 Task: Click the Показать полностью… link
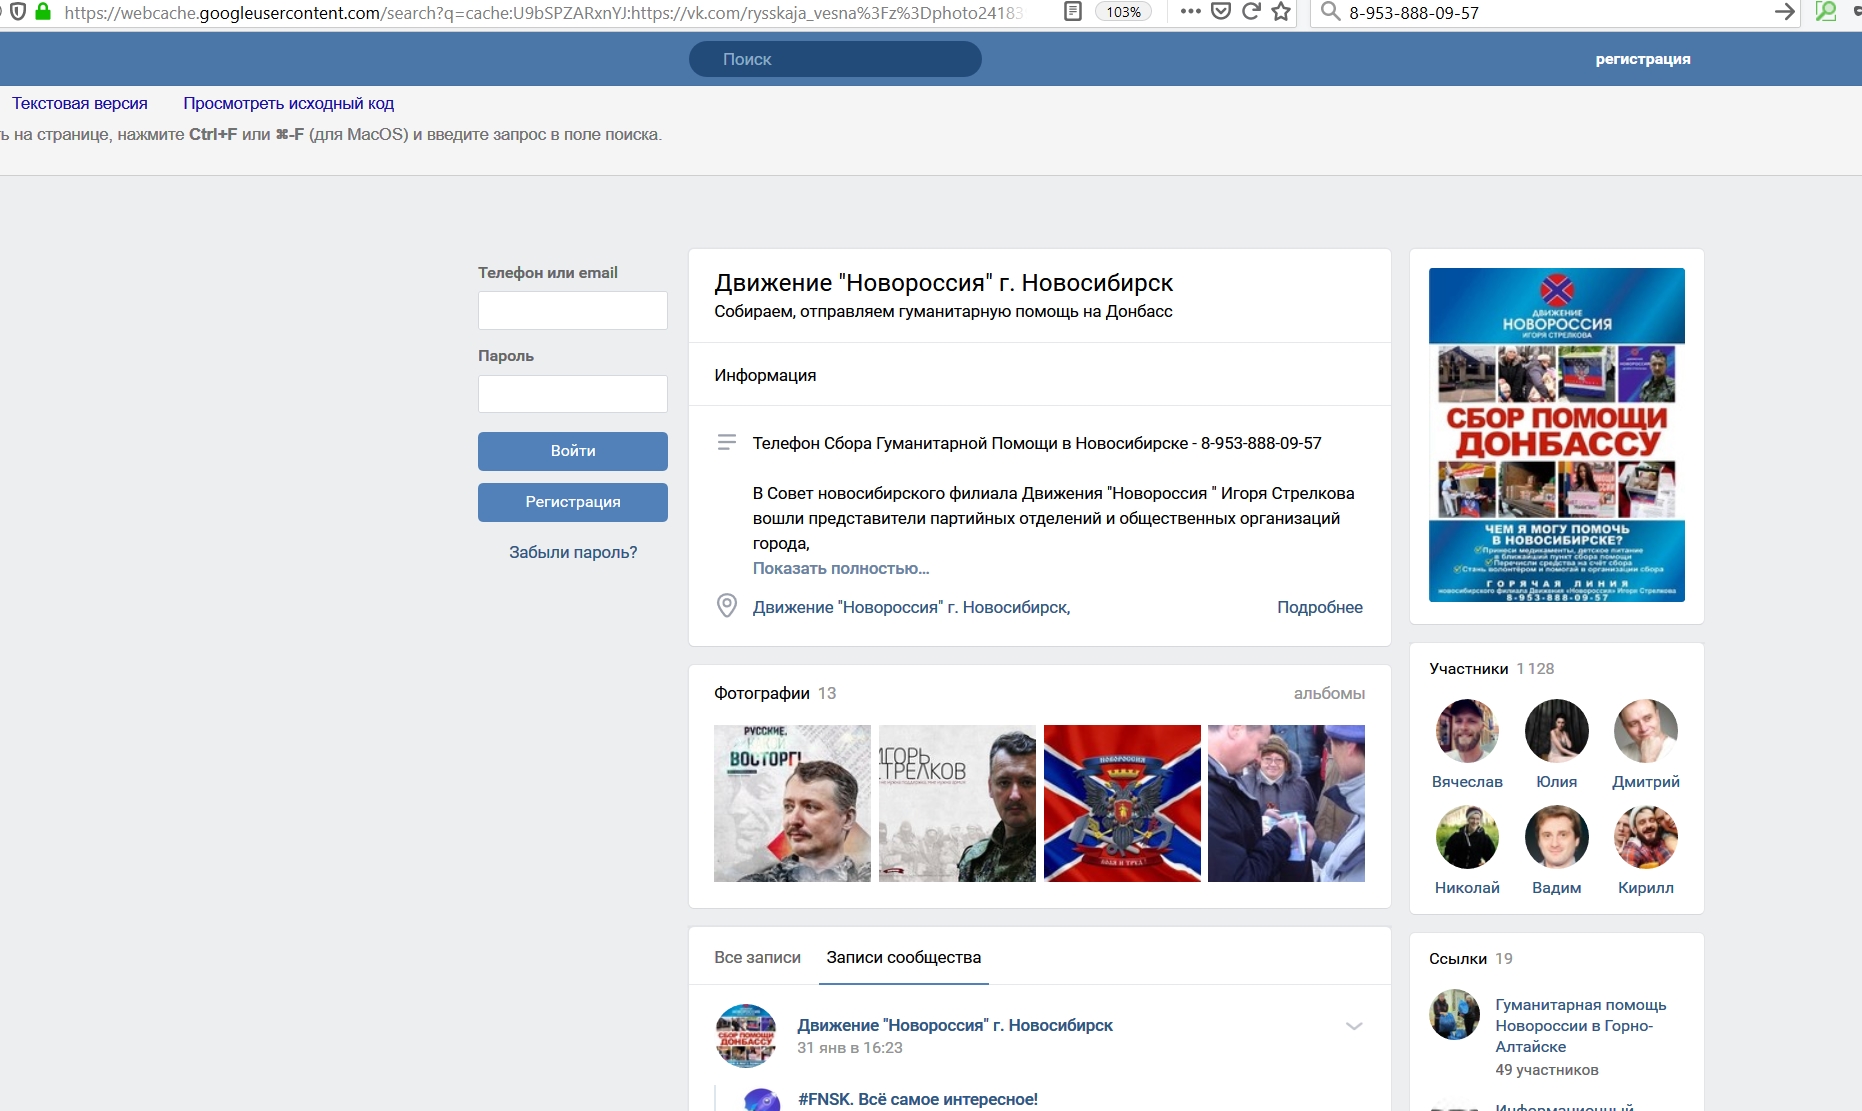841,568
